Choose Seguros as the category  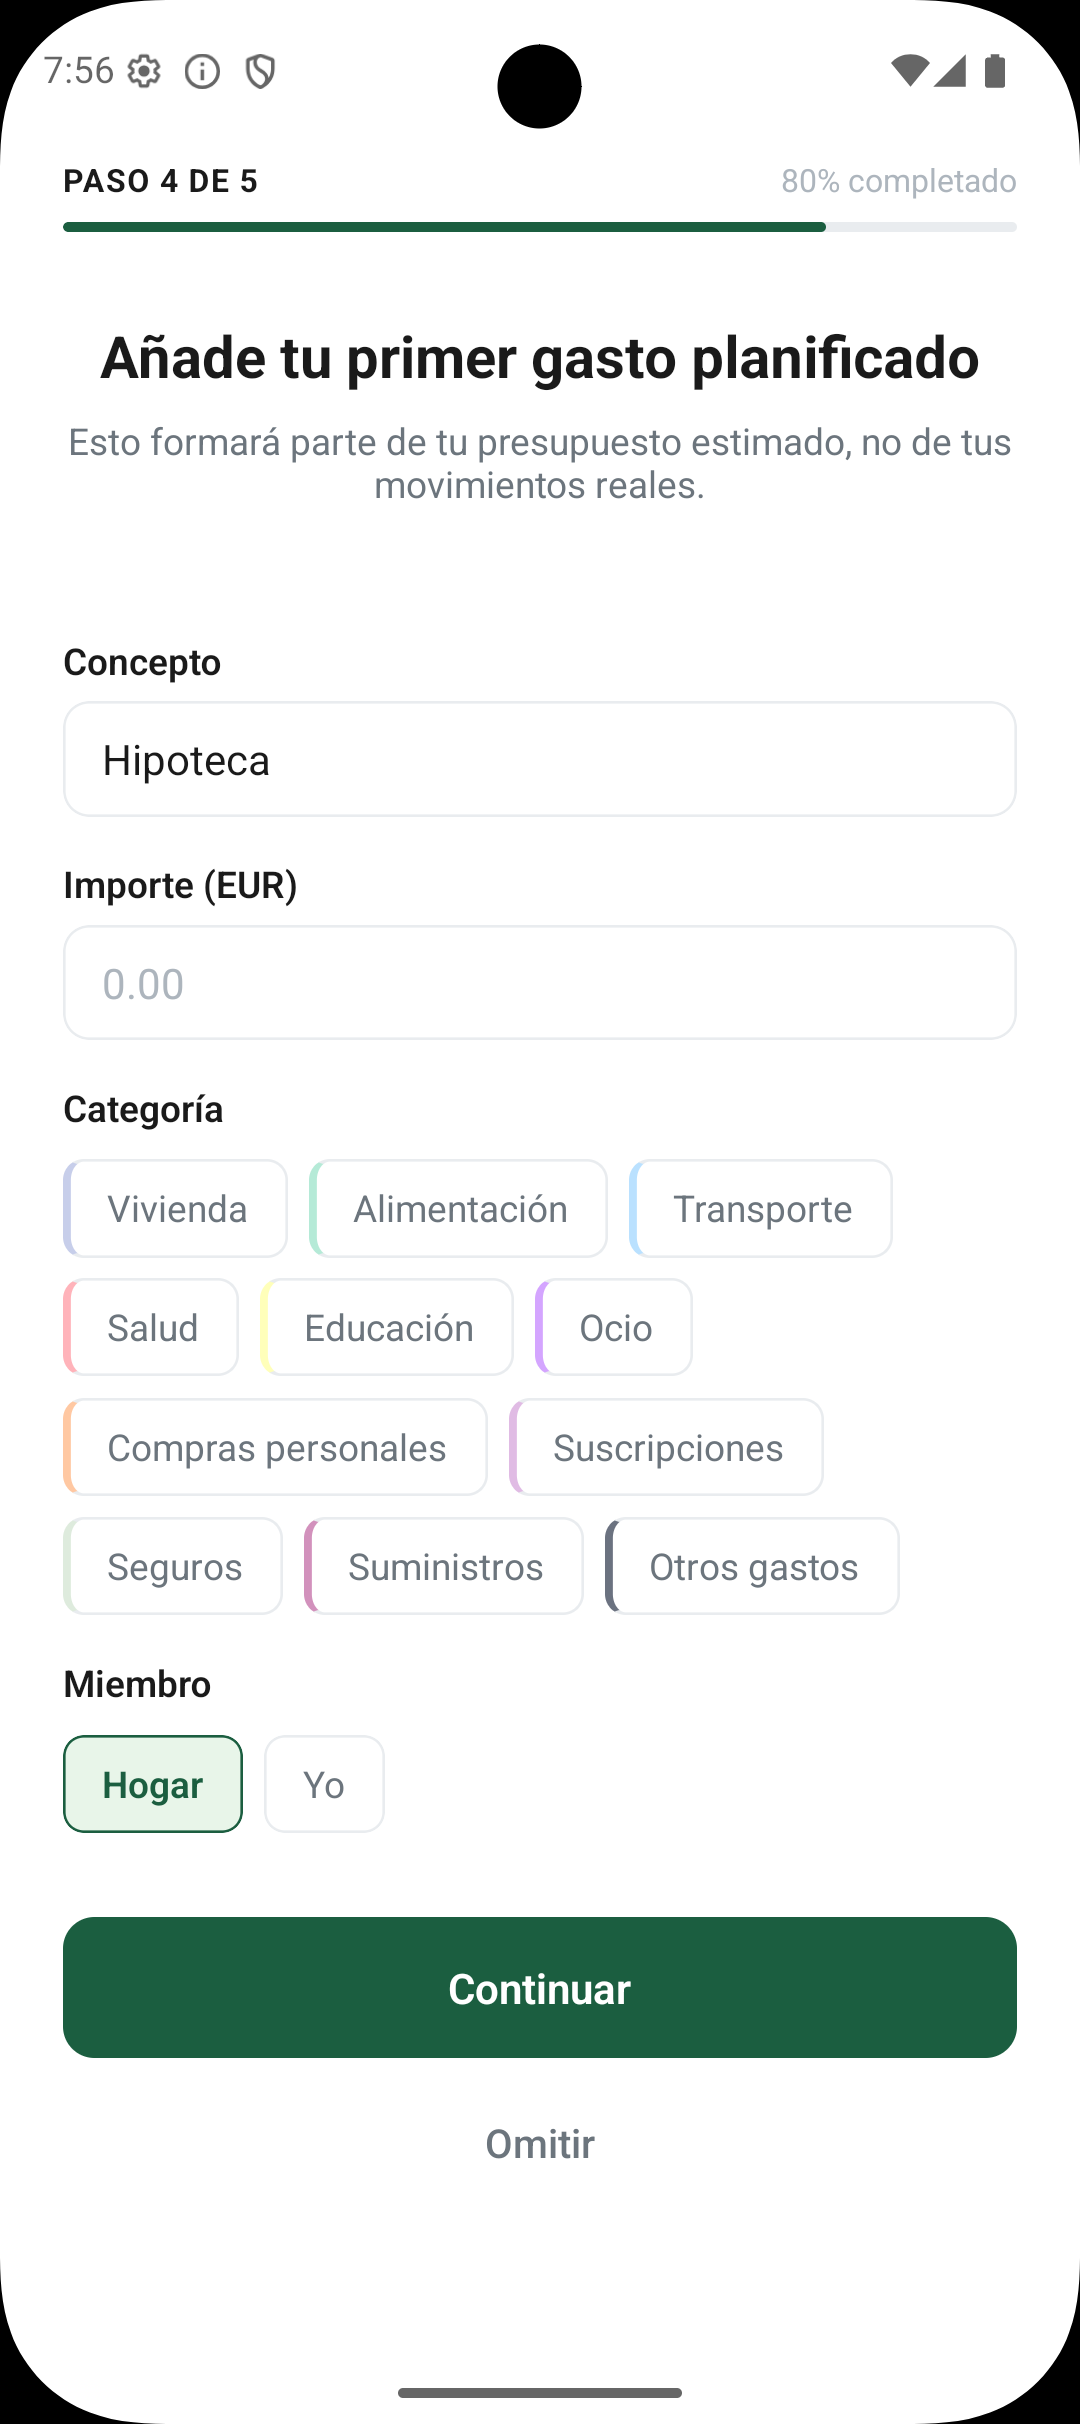click(174, 1566)
